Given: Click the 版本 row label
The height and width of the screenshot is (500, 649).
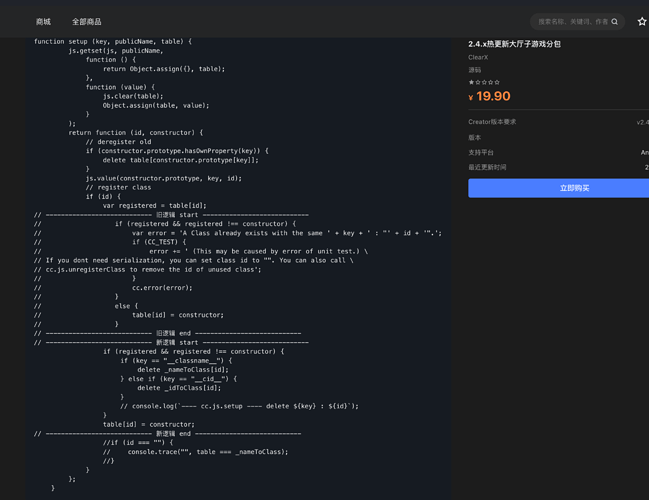Looking at the screenshot, I should click(x=474, y=137).
